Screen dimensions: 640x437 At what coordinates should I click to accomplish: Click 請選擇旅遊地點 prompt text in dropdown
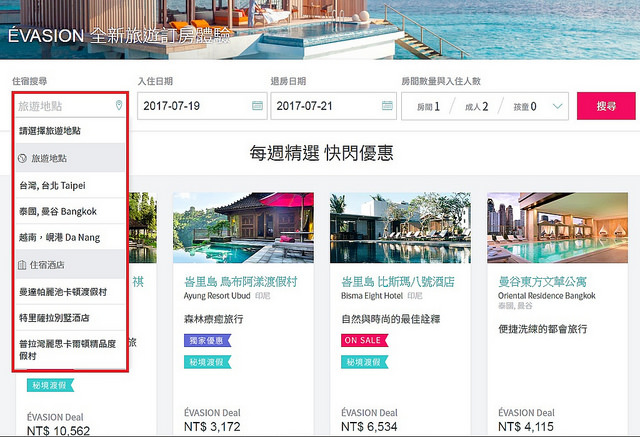pyautogui.click(x=50, y=131)
